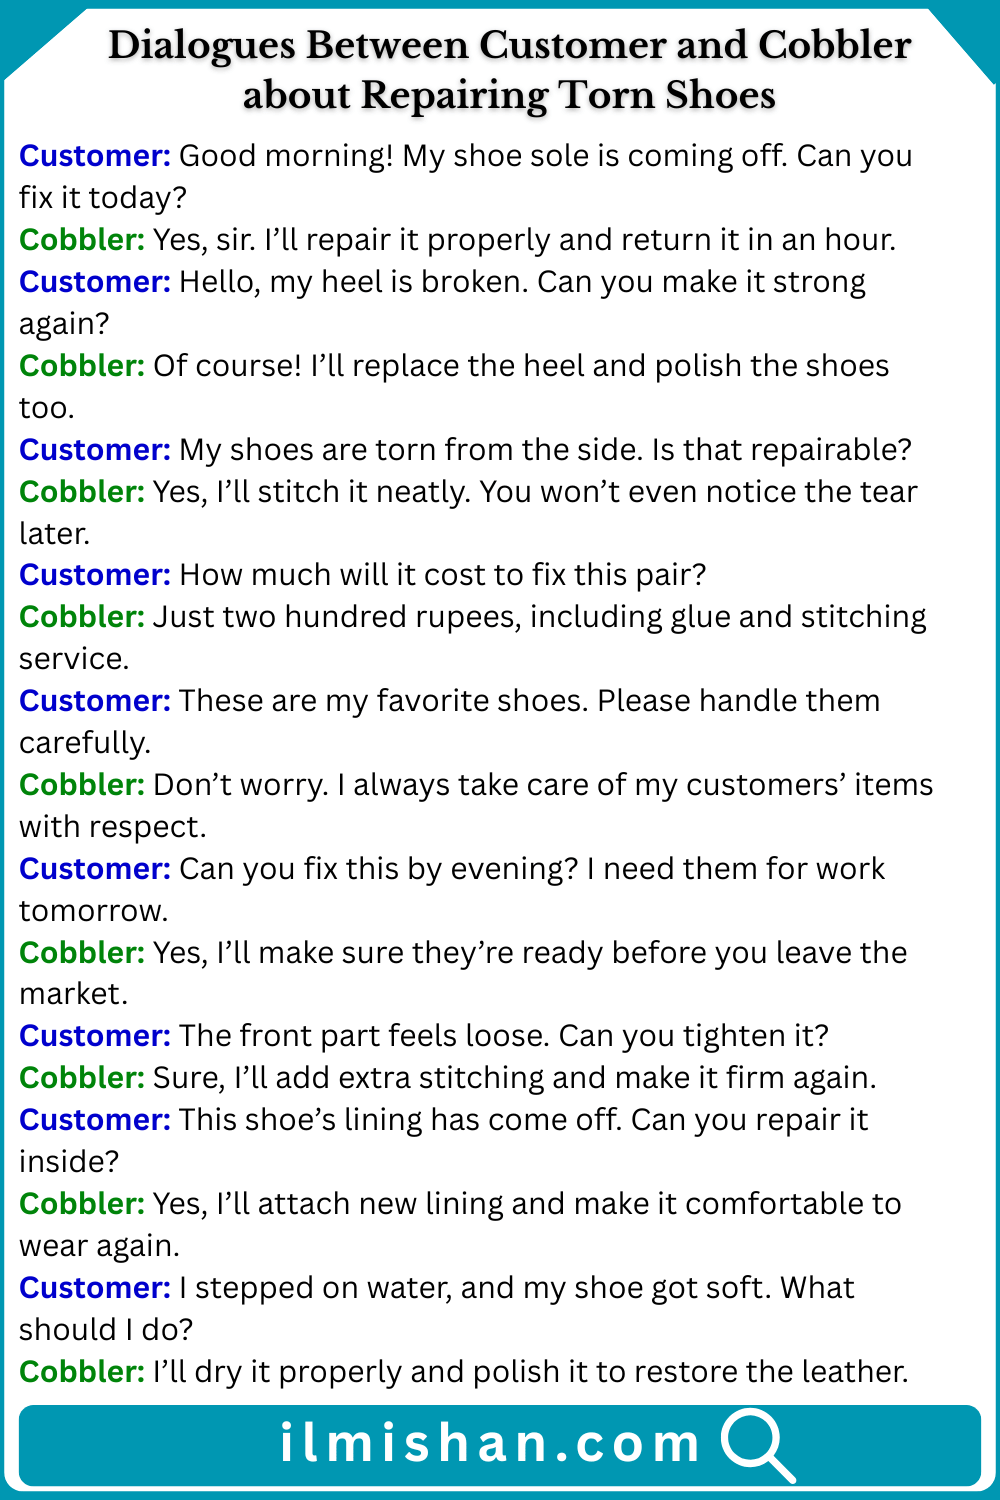Click the magnifying glass search icon
Image resolution: width=1000 pixels, height=1500 pixels.
pyautogui.click(x=756, y=1444)
